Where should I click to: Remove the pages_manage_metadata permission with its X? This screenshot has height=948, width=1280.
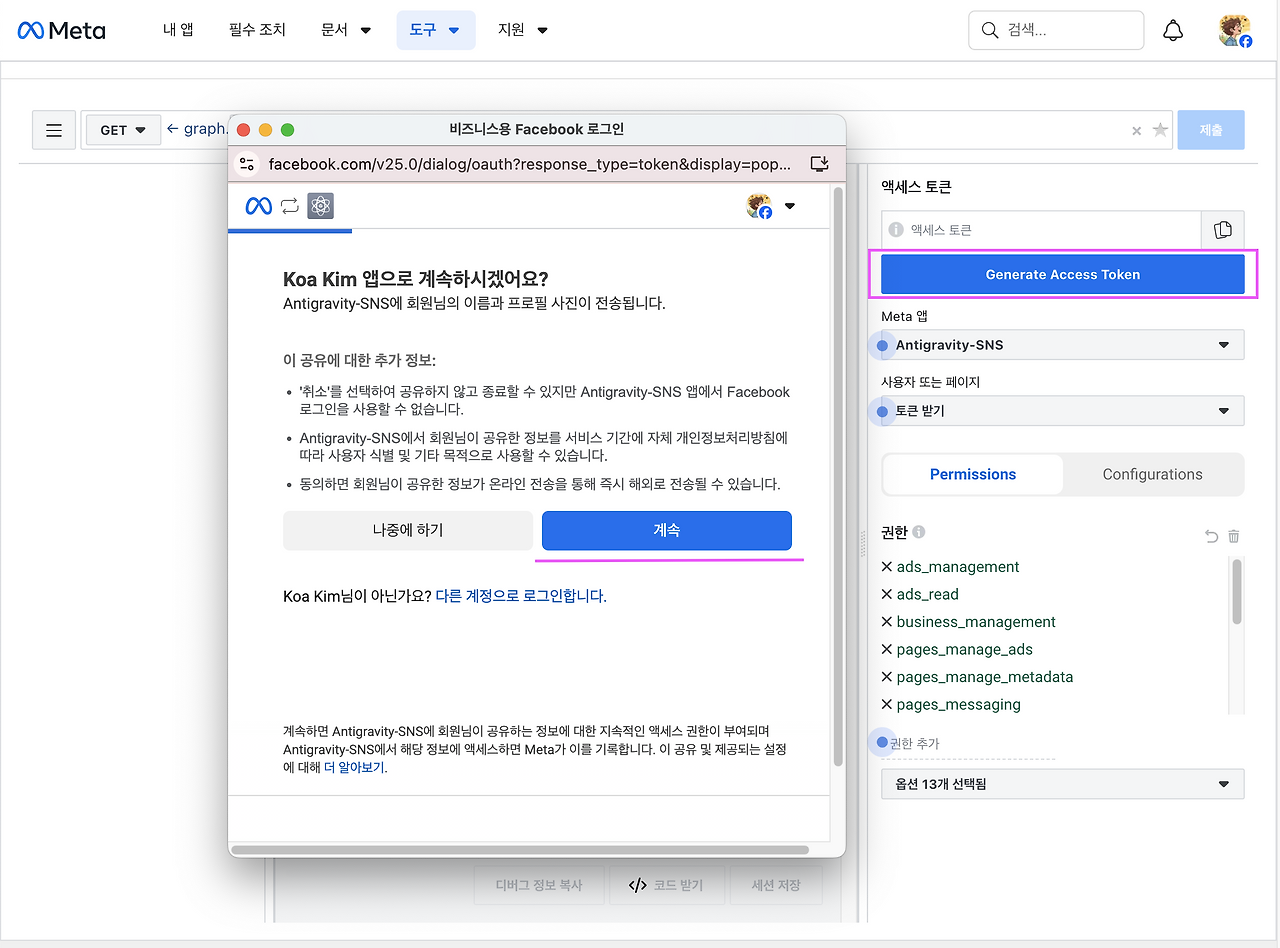887,677
